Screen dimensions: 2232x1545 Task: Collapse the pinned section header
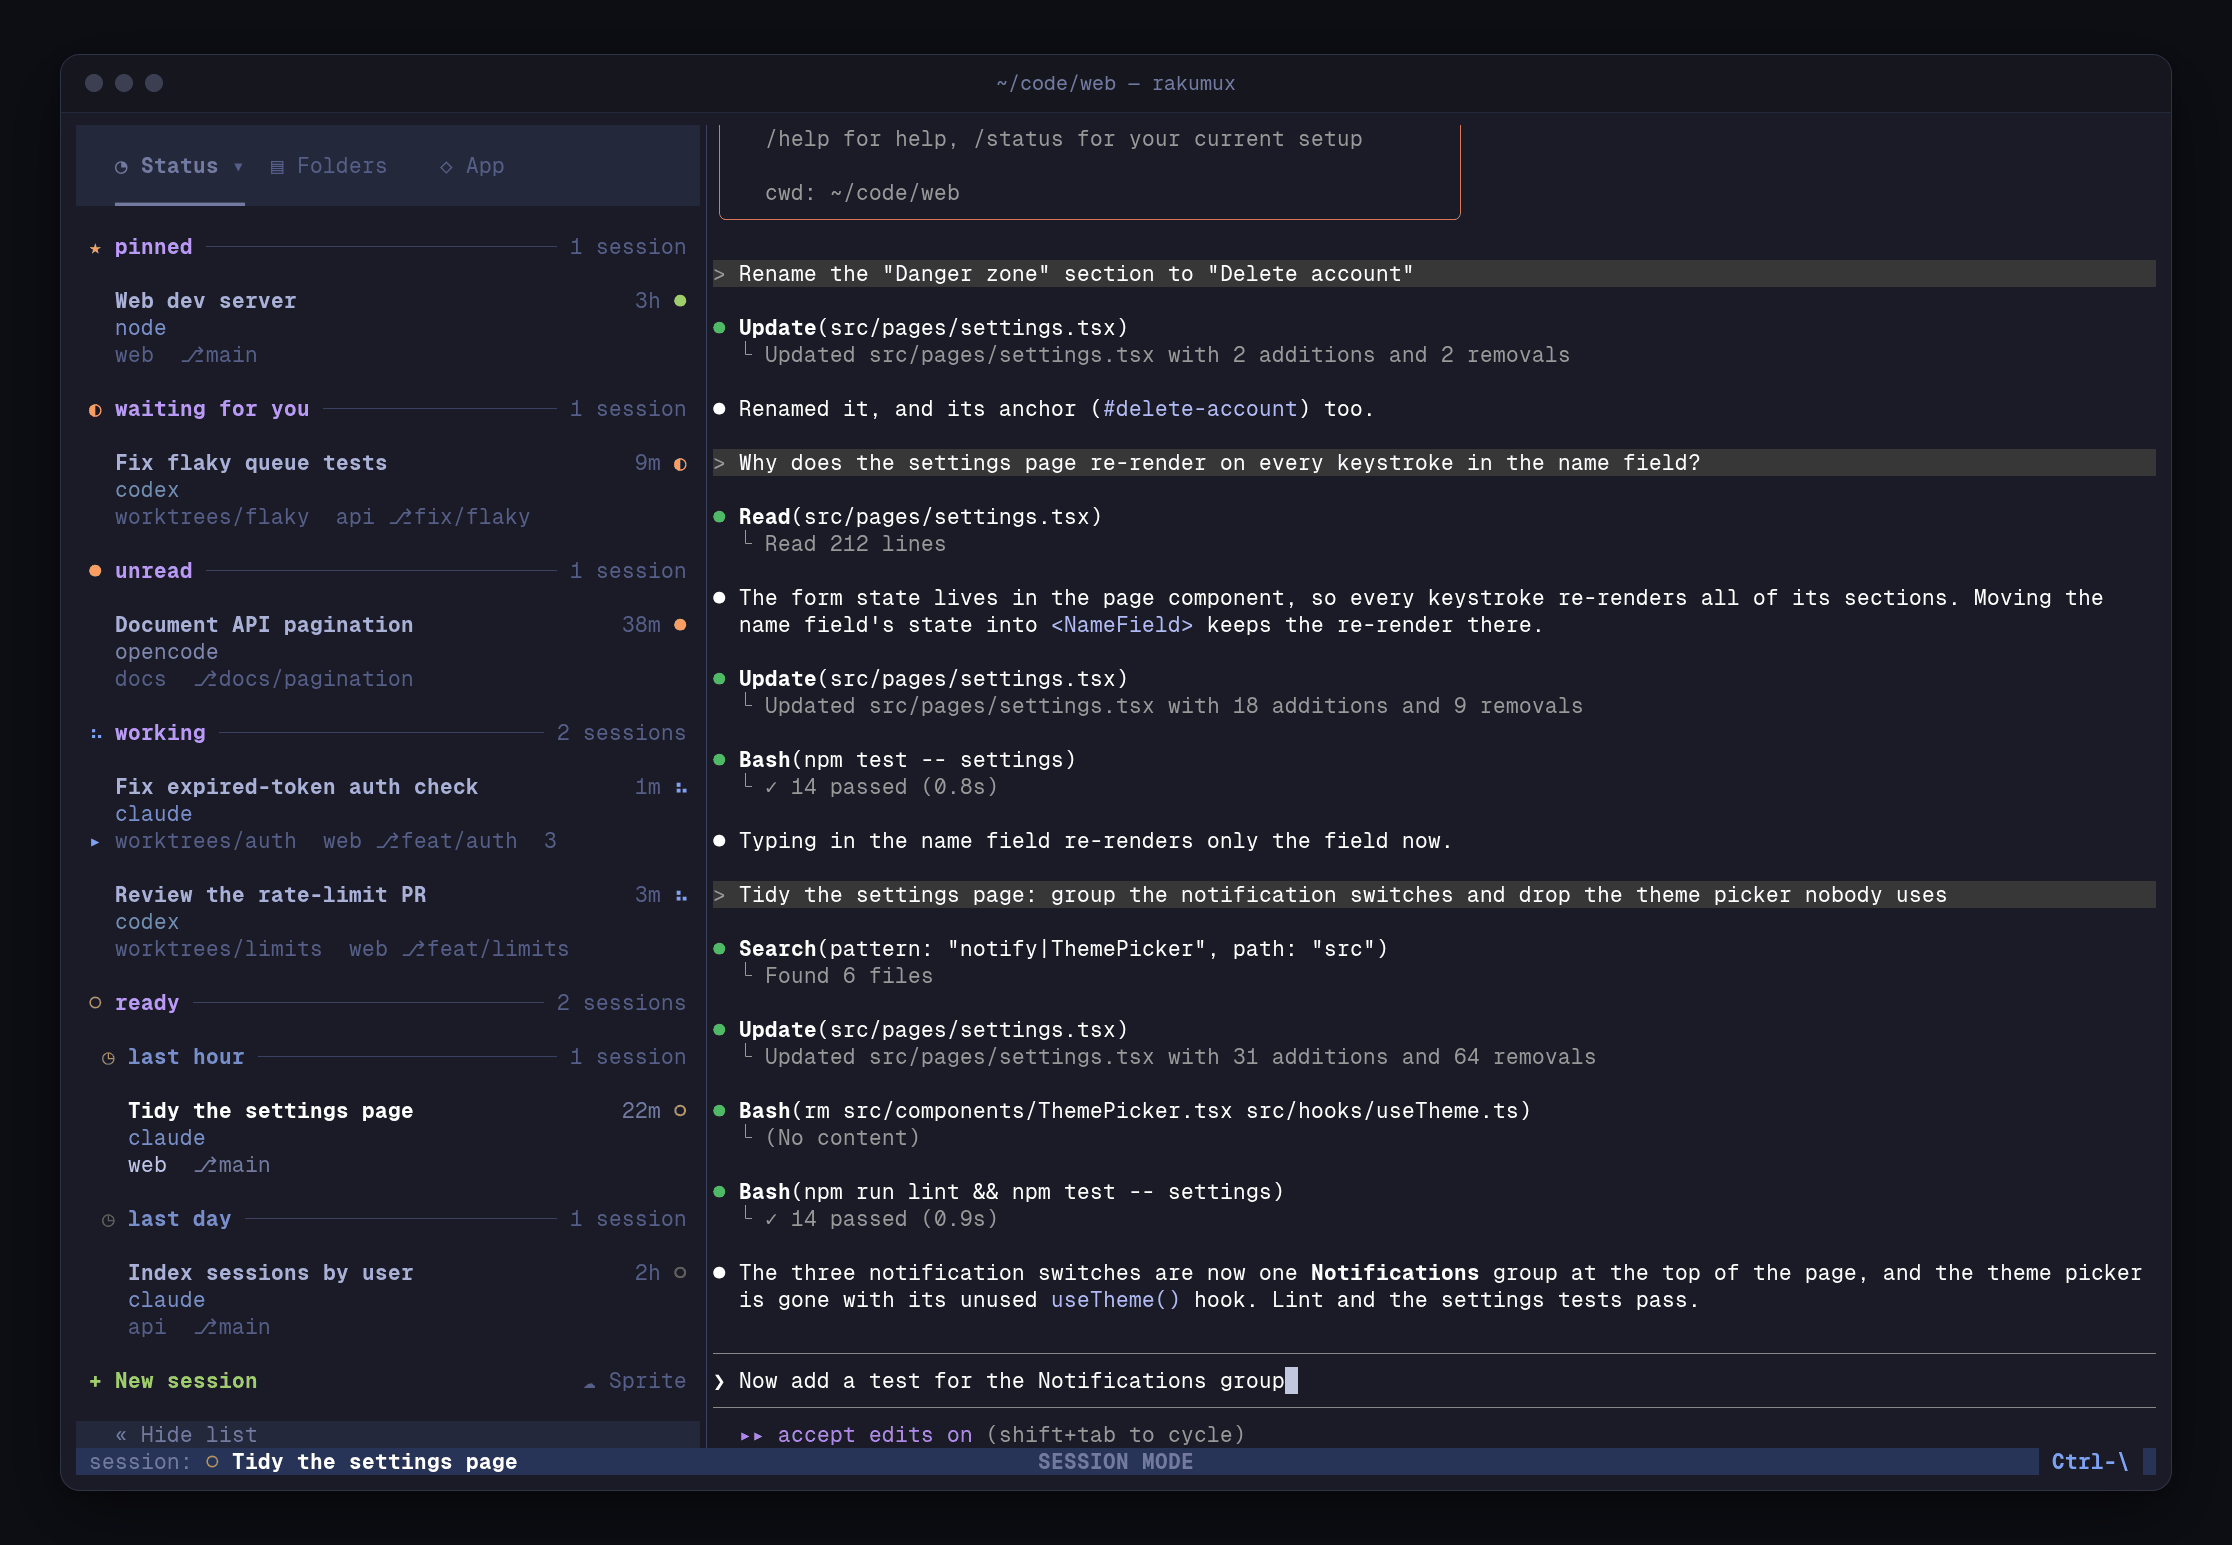tap(388, 247)
